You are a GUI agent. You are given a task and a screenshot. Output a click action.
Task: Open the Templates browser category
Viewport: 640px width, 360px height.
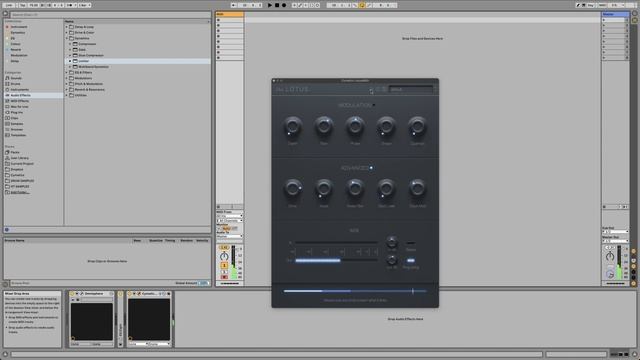[x=18, y=135]
